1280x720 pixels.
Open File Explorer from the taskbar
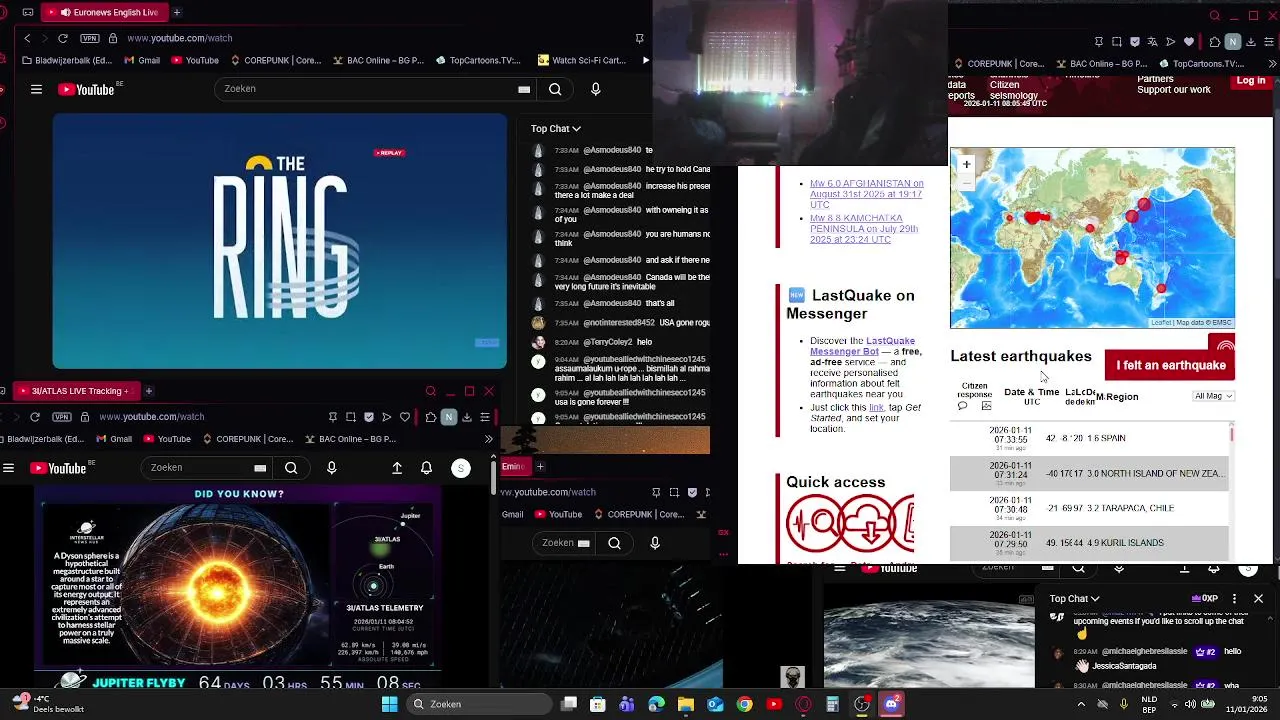click(x=686, y=704)
